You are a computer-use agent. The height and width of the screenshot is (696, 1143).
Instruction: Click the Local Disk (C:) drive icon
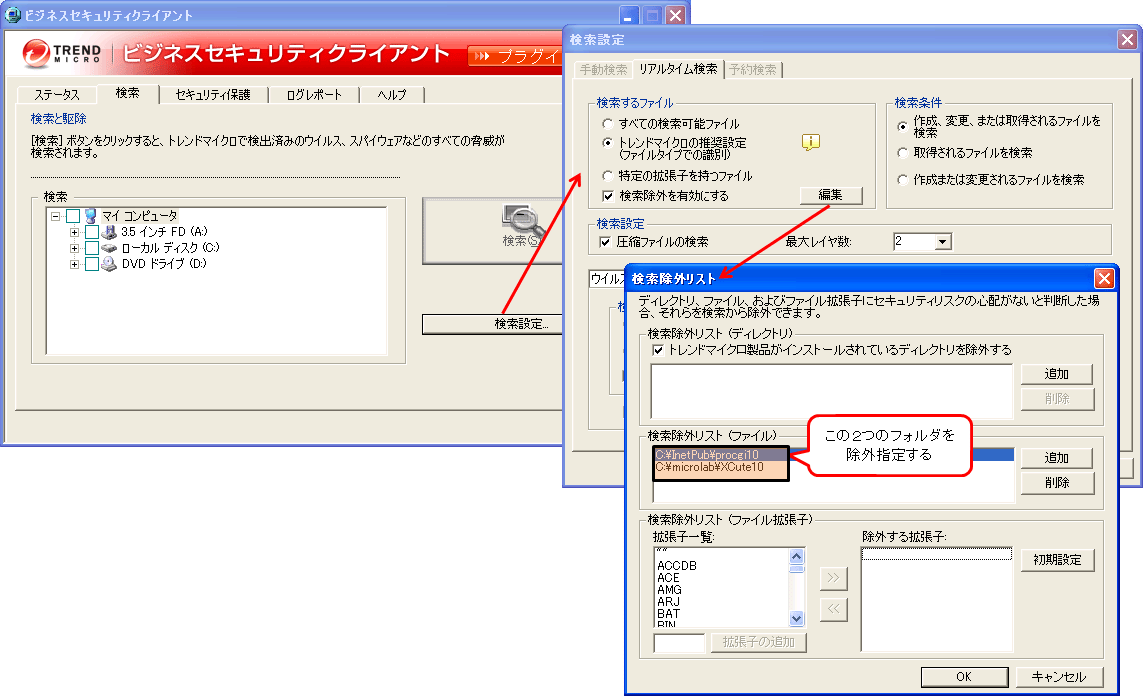(x=109, y=248)
